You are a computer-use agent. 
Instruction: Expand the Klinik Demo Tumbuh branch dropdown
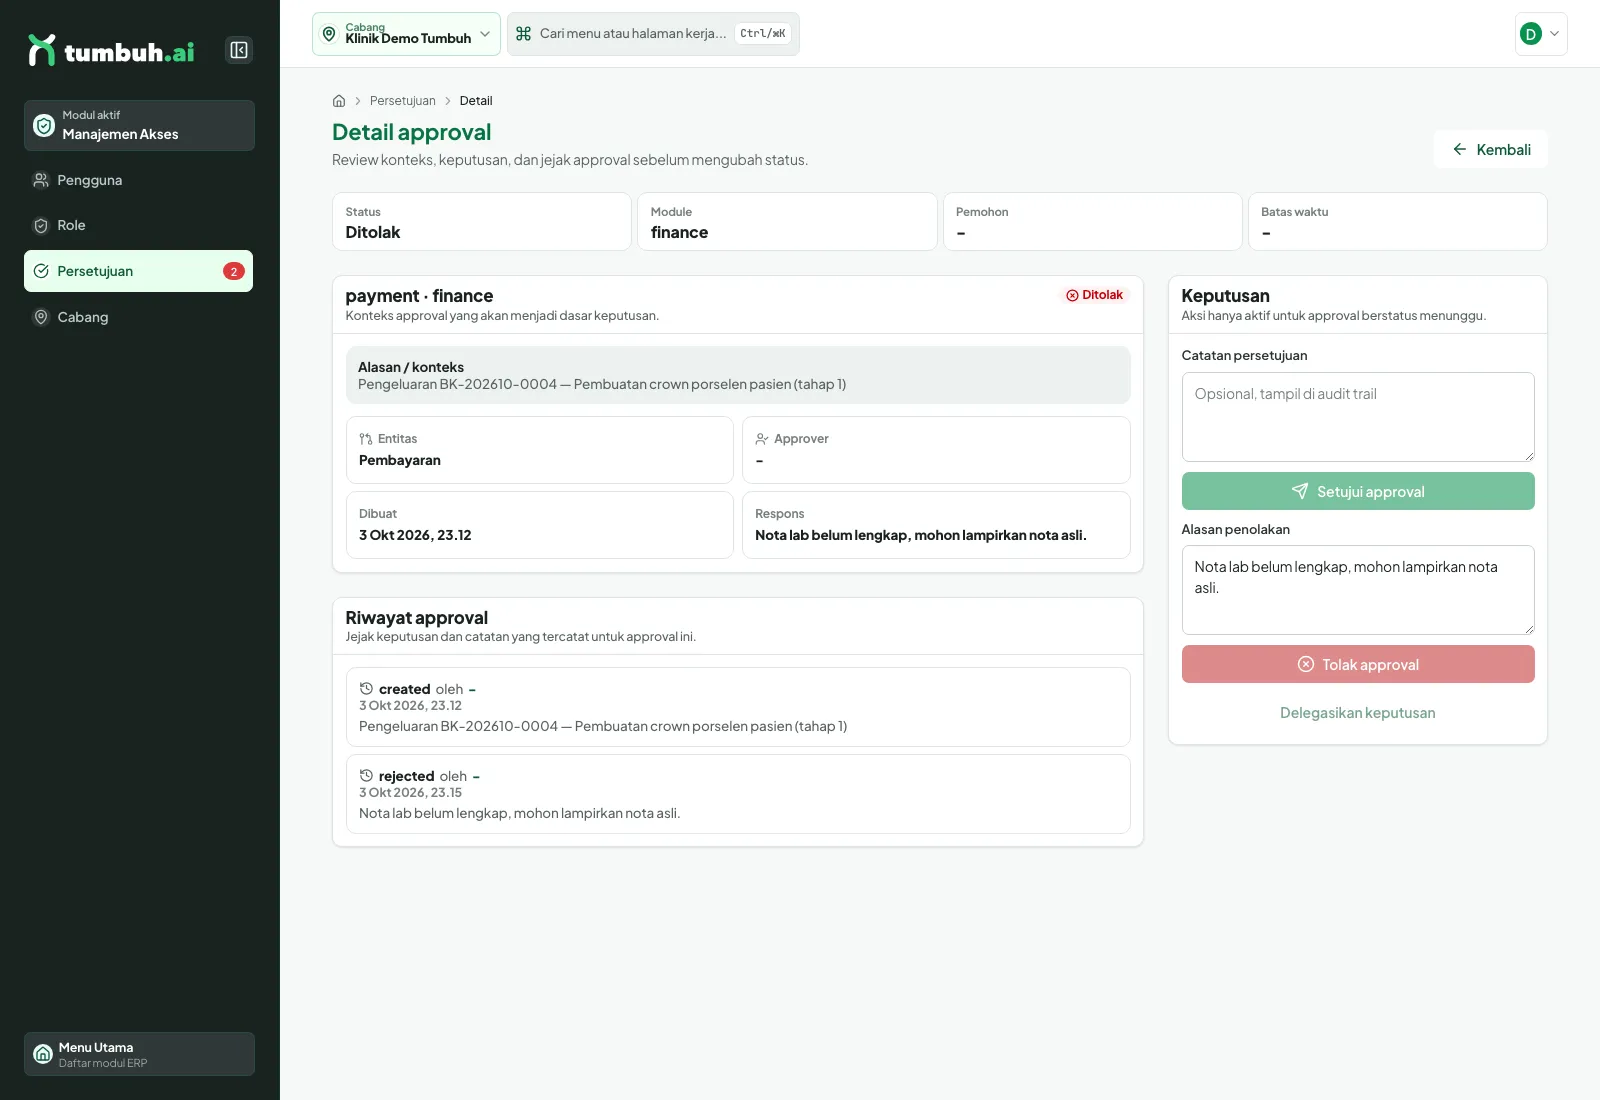(406, 34)
